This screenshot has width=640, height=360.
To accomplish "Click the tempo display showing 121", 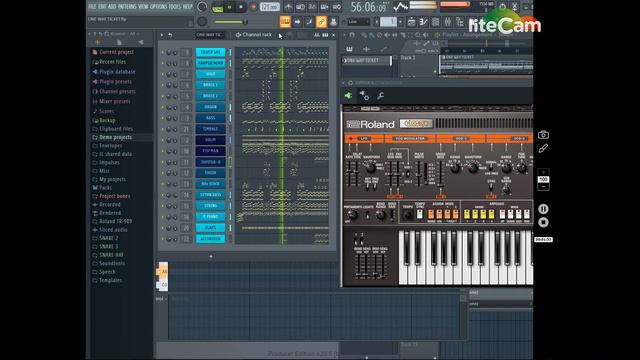I will pos(269,7).
